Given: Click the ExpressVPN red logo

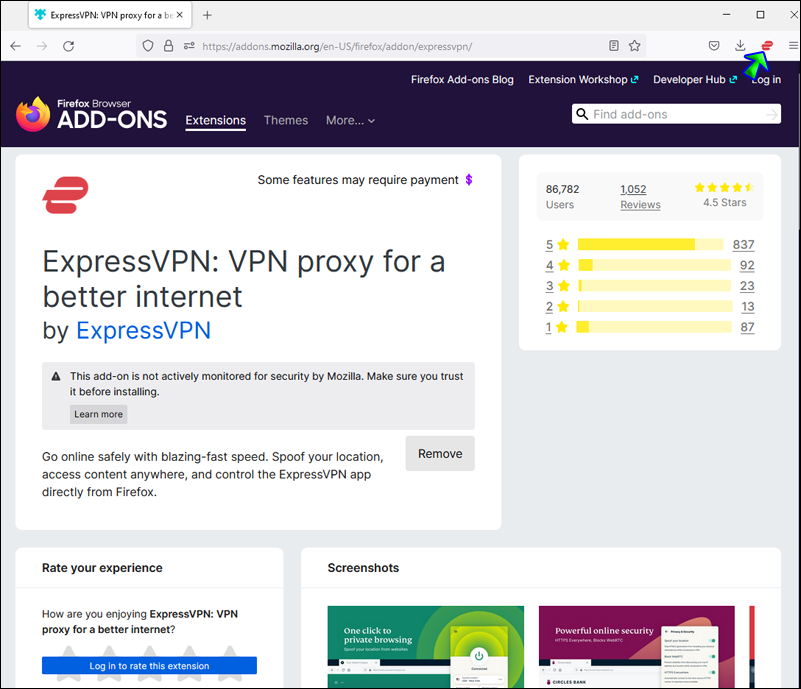Looking at the screenshot, I should [65, 195].
